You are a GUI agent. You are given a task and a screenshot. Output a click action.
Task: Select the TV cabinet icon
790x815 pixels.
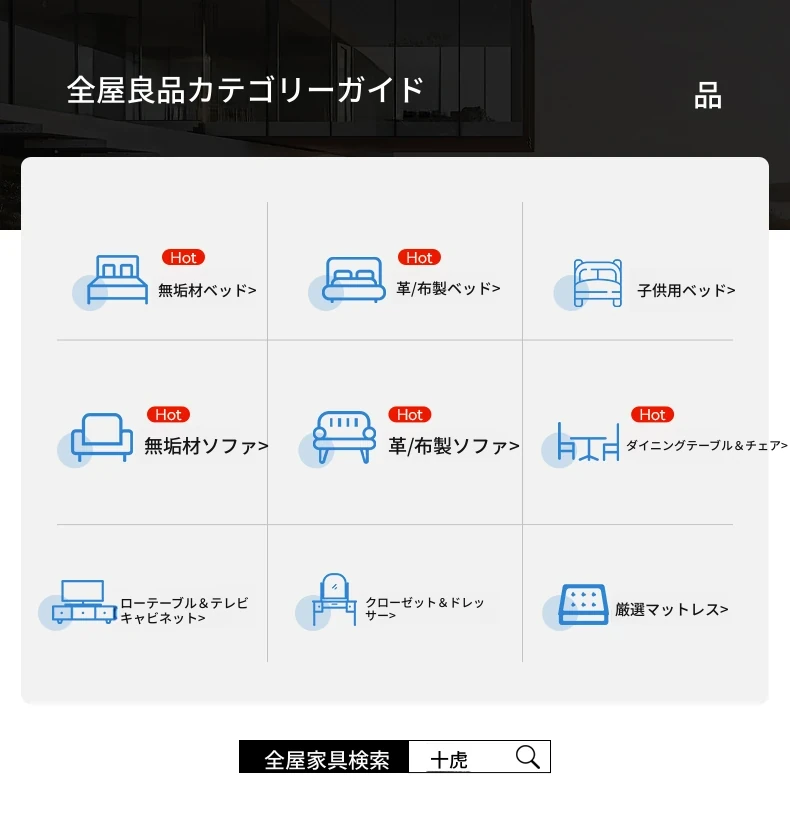coord(84,603)
